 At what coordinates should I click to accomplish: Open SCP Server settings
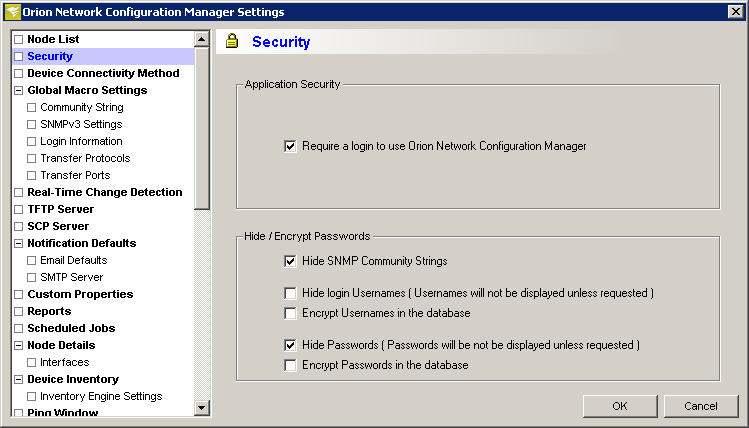pyautogui.click(x=58, y=226)
